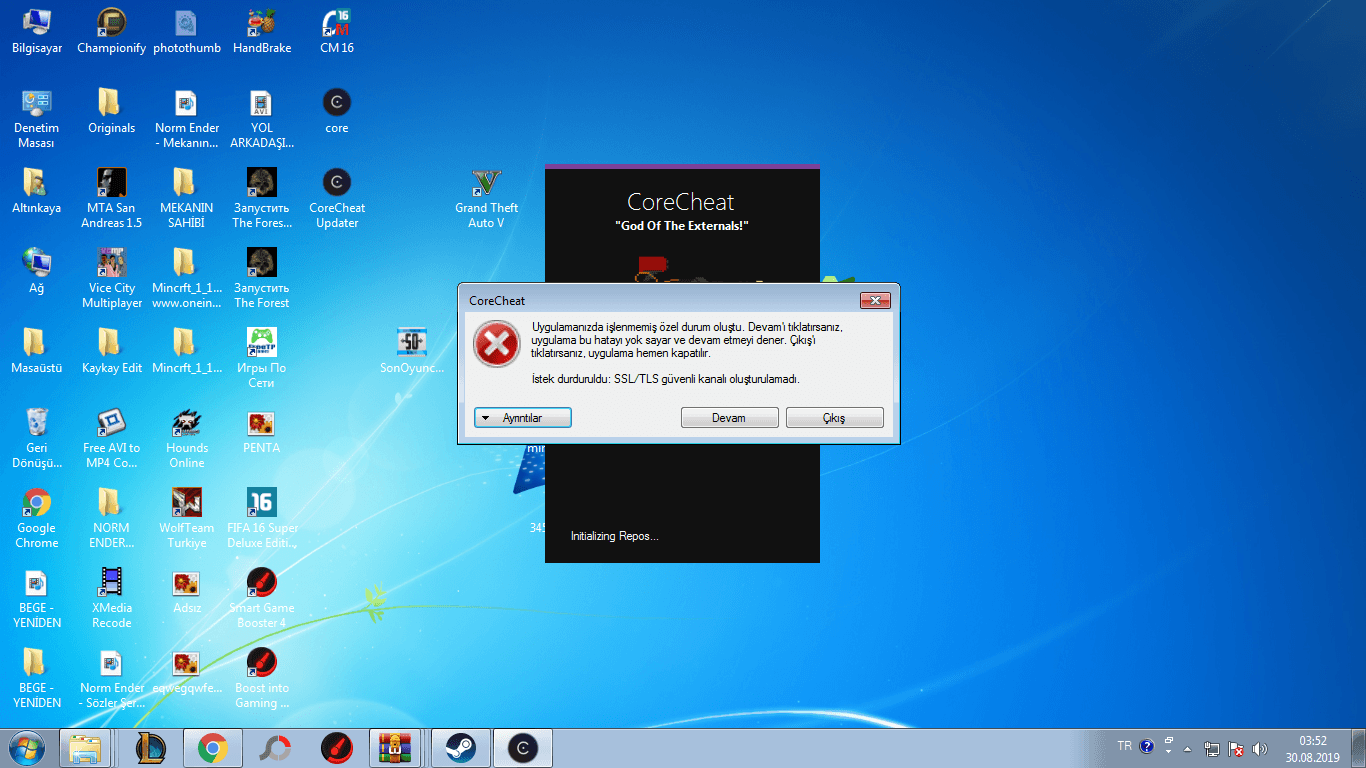1366x768 pixels.
Task: Open the Championify desktop shortcut
Action: pyautogui.click(x=112, y=31)
